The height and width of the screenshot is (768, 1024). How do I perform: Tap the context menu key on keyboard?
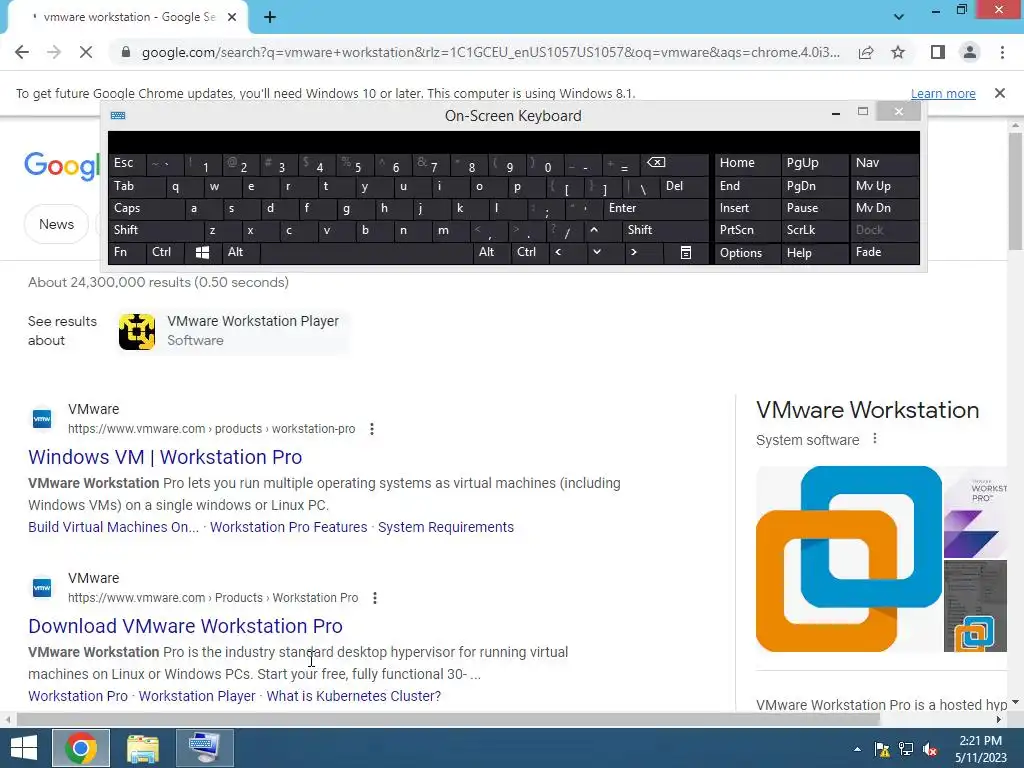pos(686,253)
